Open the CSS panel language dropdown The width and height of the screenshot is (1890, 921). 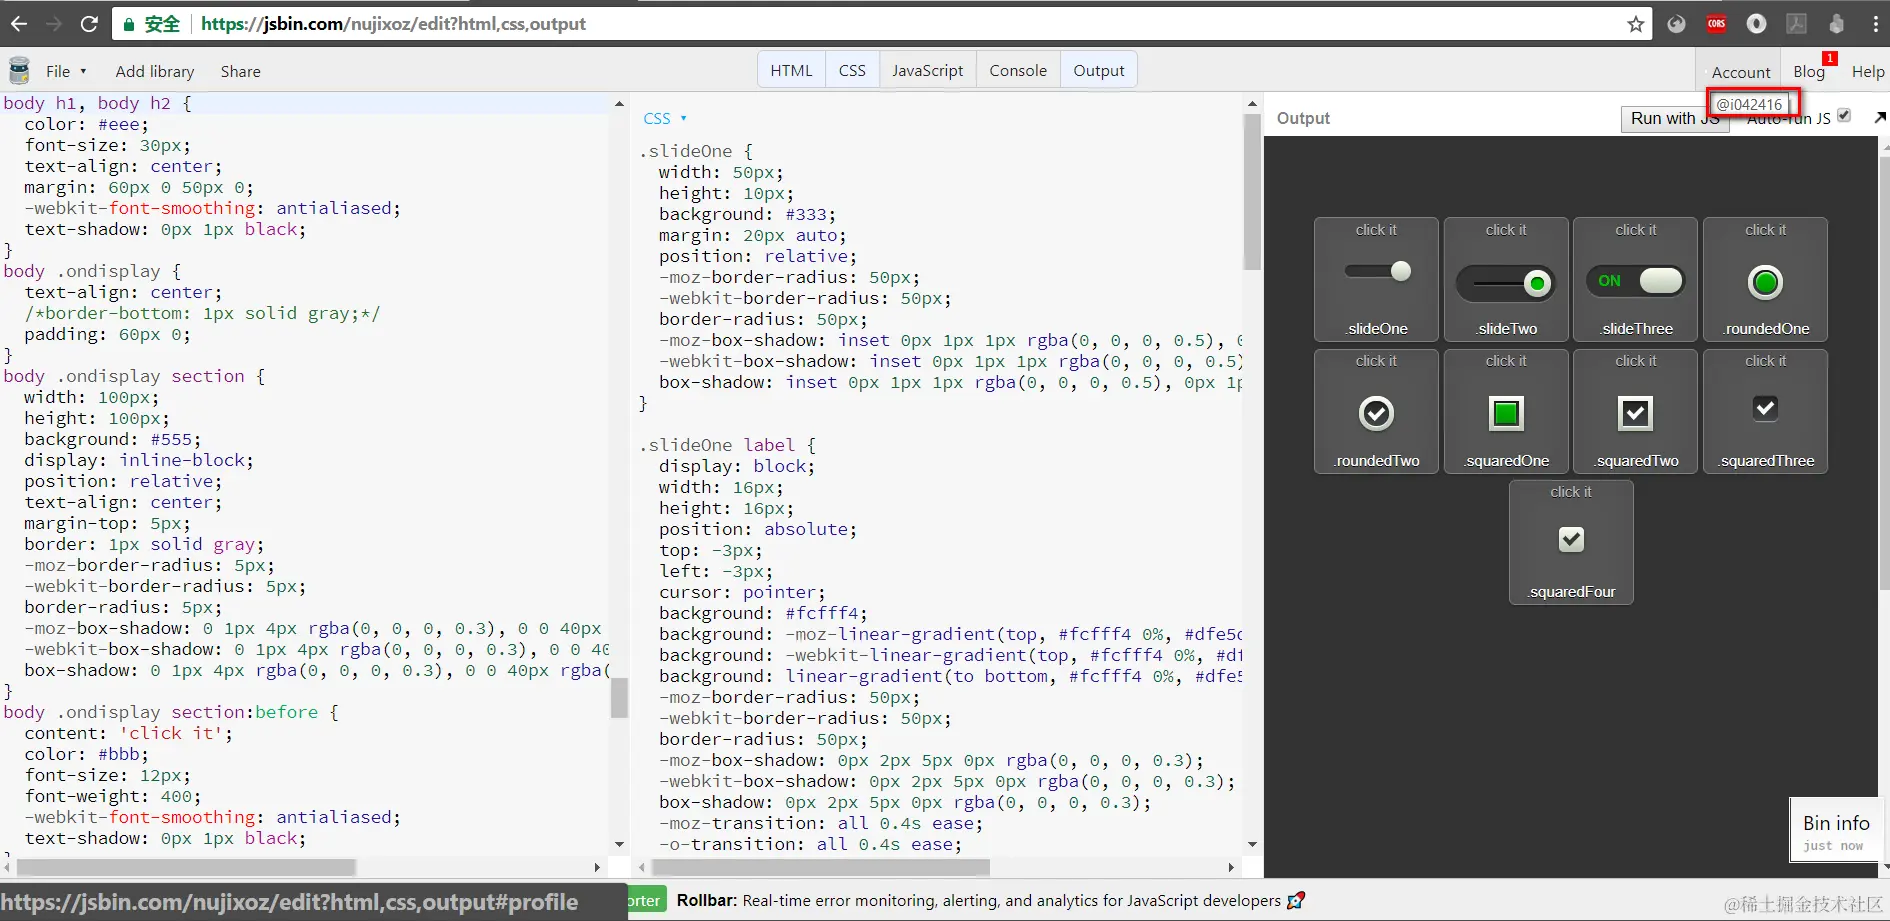coord(665,118)
